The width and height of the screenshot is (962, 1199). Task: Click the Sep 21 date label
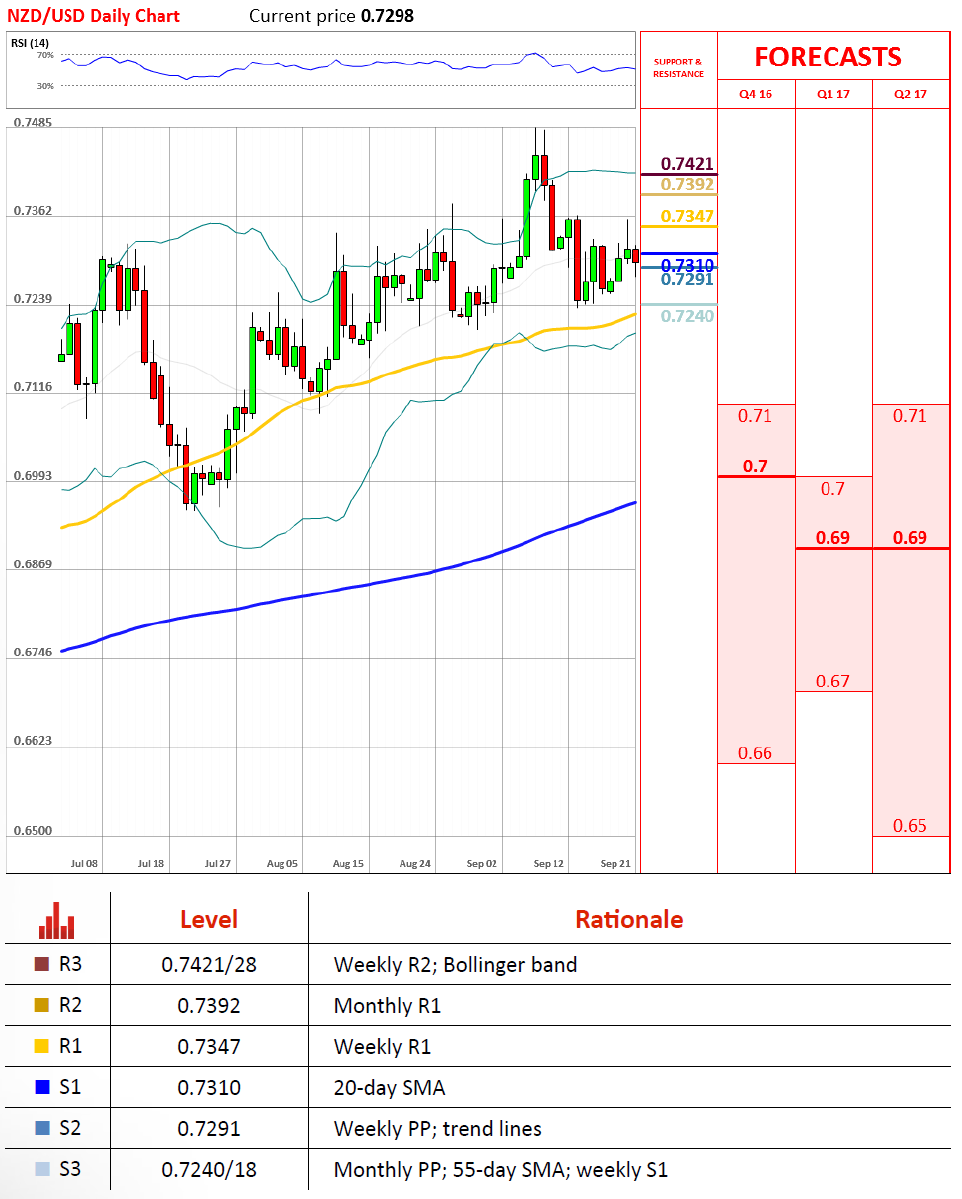click(x=616, y=863)
